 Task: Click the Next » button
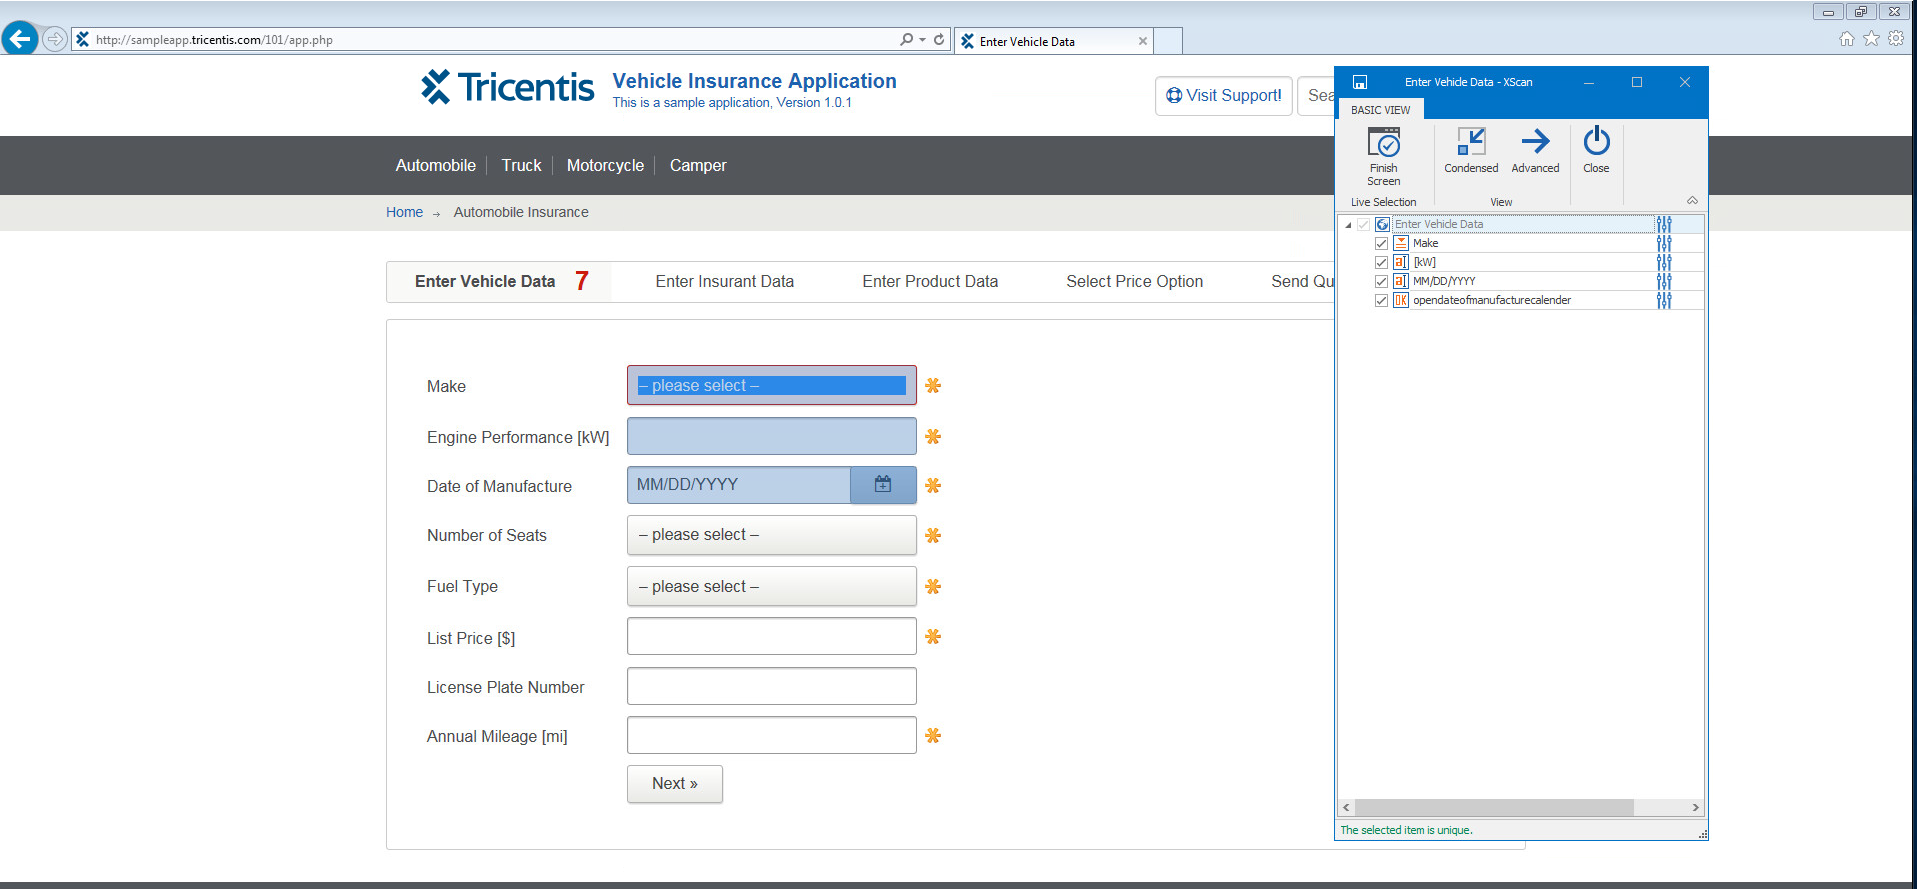tap(674, 784)
